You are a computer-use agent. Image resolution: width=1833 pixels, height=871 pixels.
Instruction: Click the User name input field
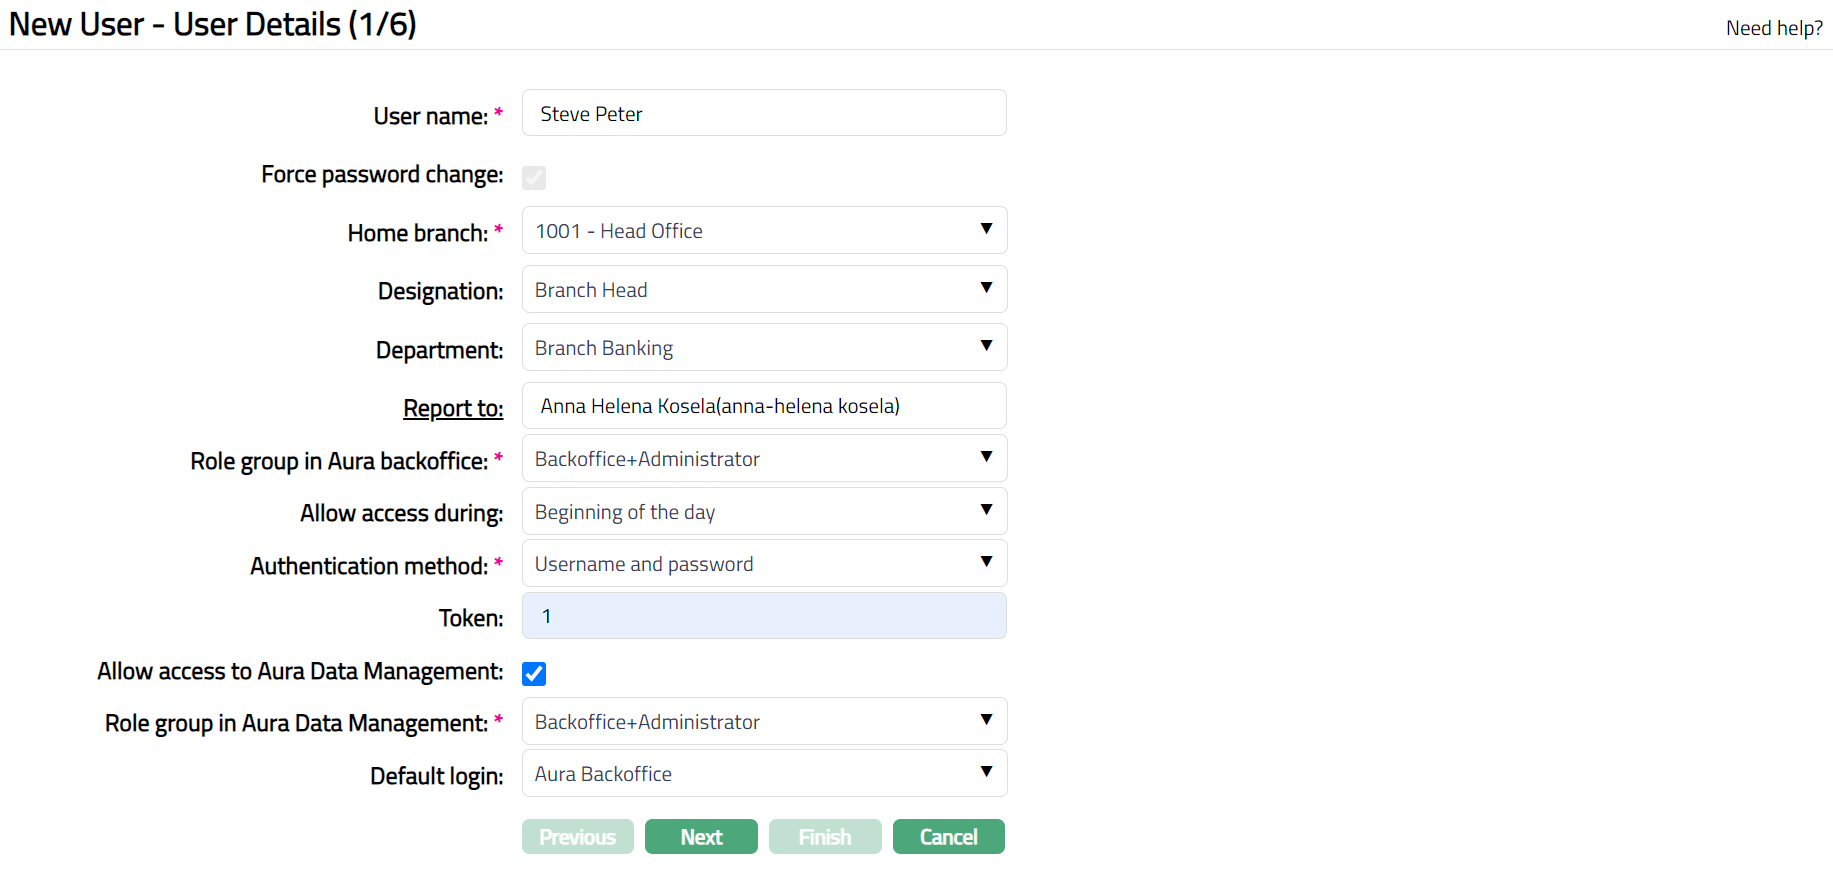(763, 113)
